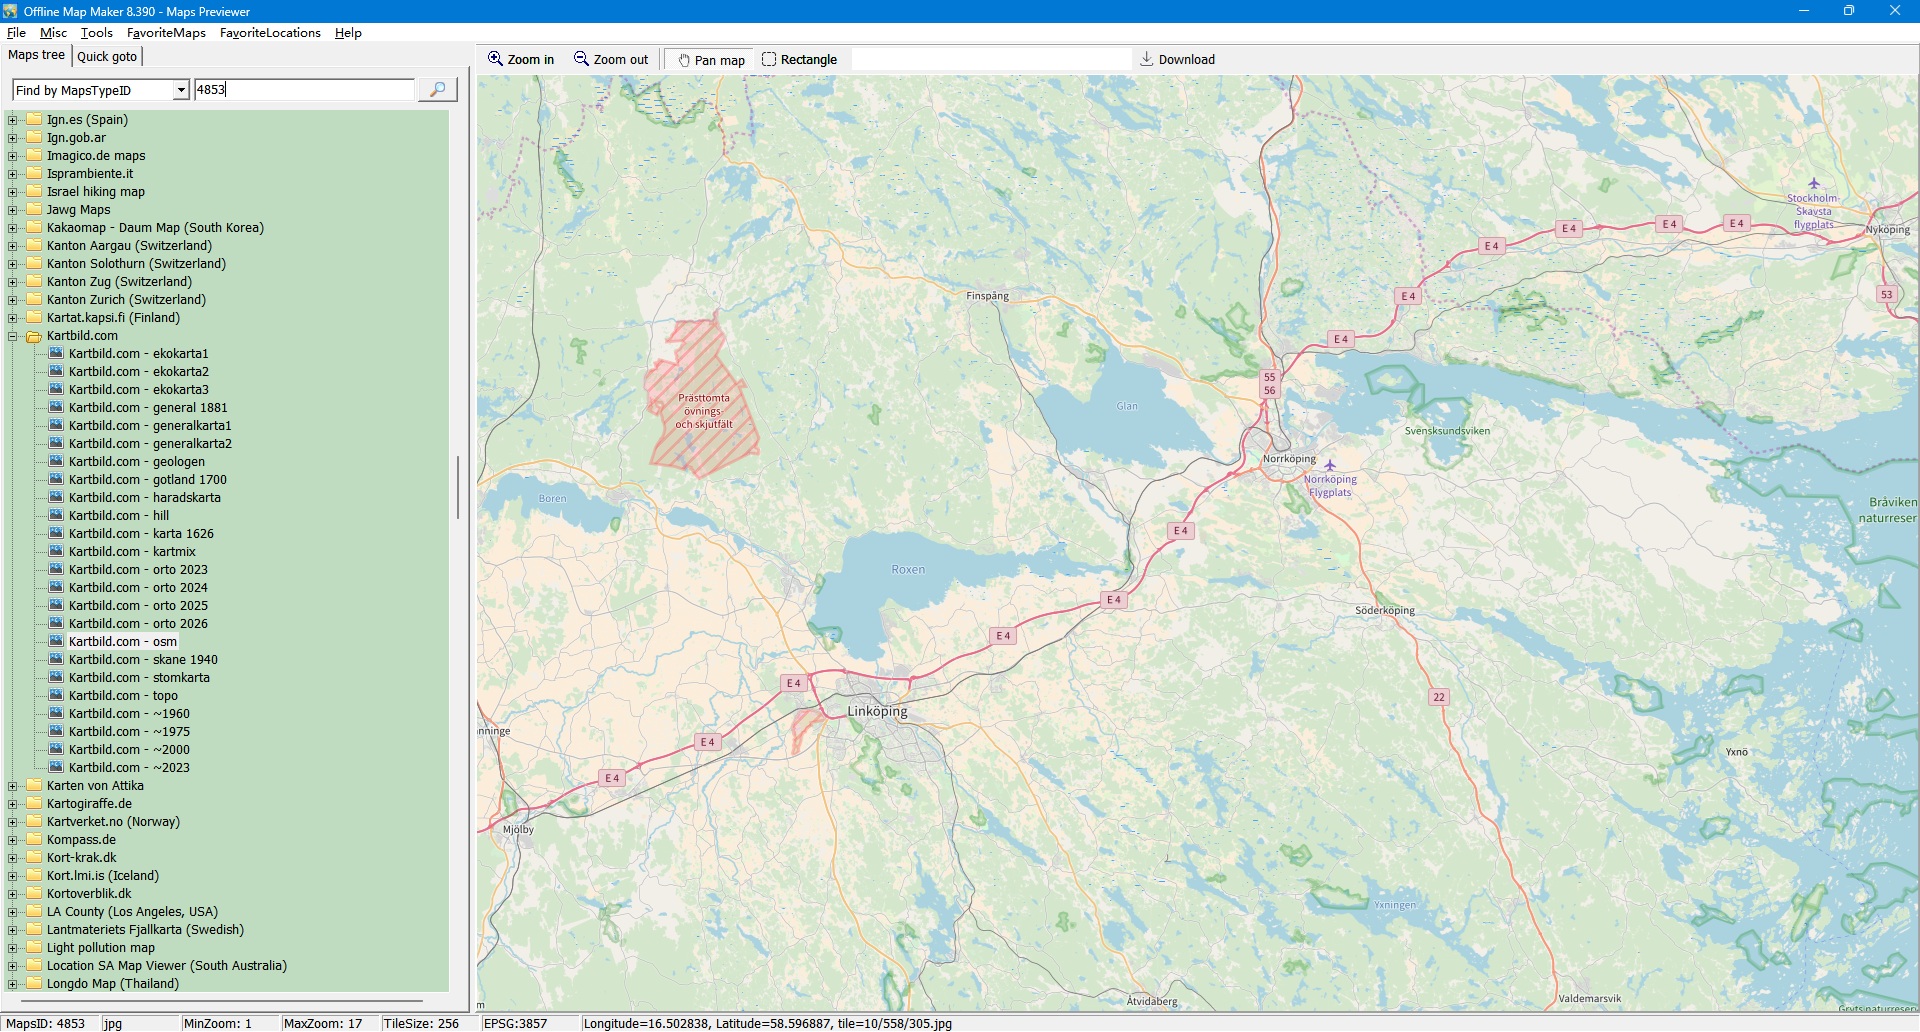1920x1032 pixels.
Task: Select the Kanton Zurich (Switzerland) folder
Action: [126, 300]
